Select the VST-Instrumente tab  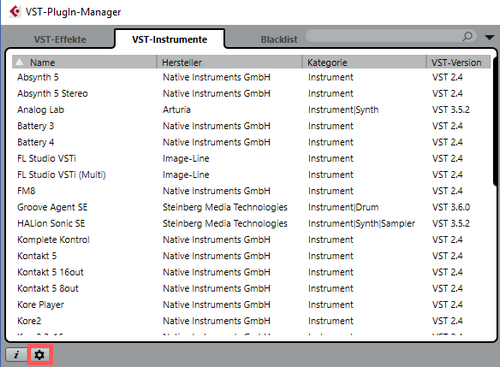(169, 39)
